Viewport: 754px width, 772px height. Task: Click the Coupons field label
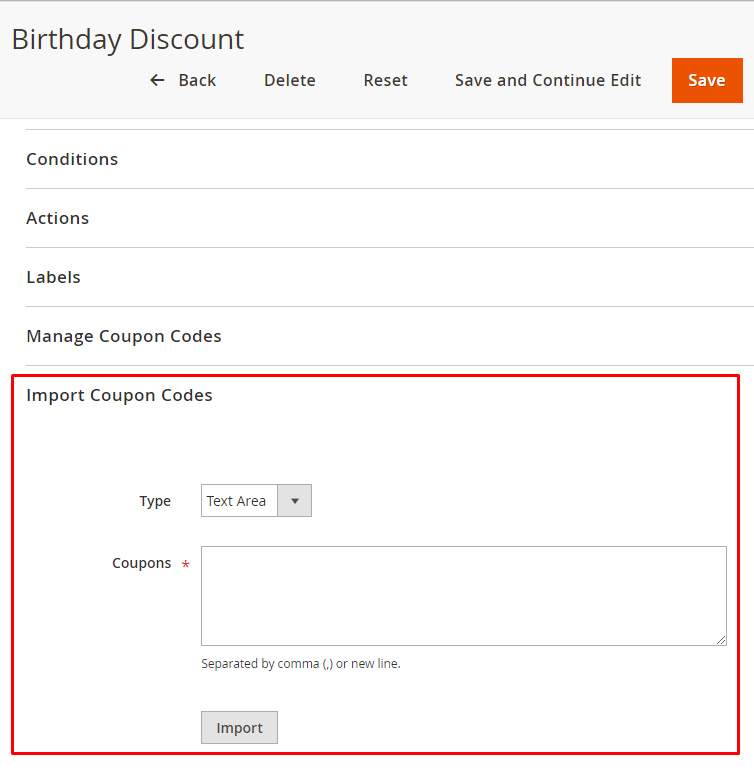click(x=141, y=563)
